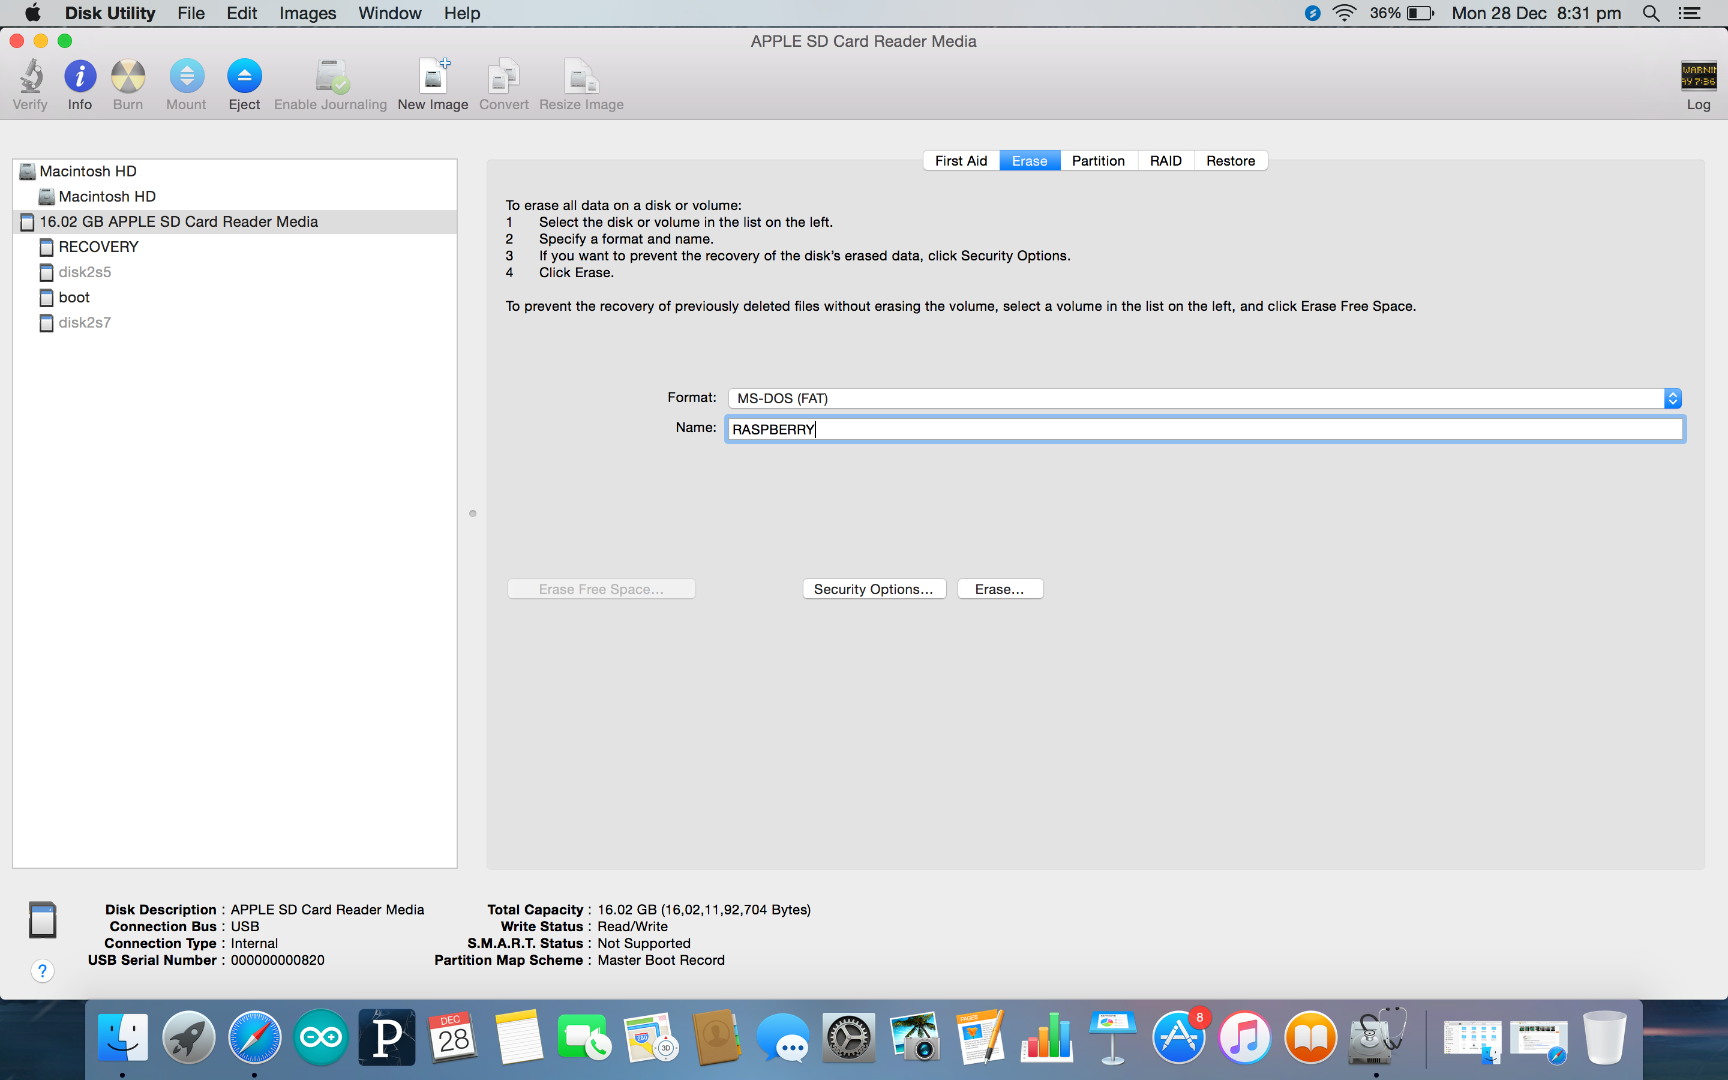Select 16.02 GB APPLE SD Card Reader Media
1728x1080 pixels.
coord(235,222)
